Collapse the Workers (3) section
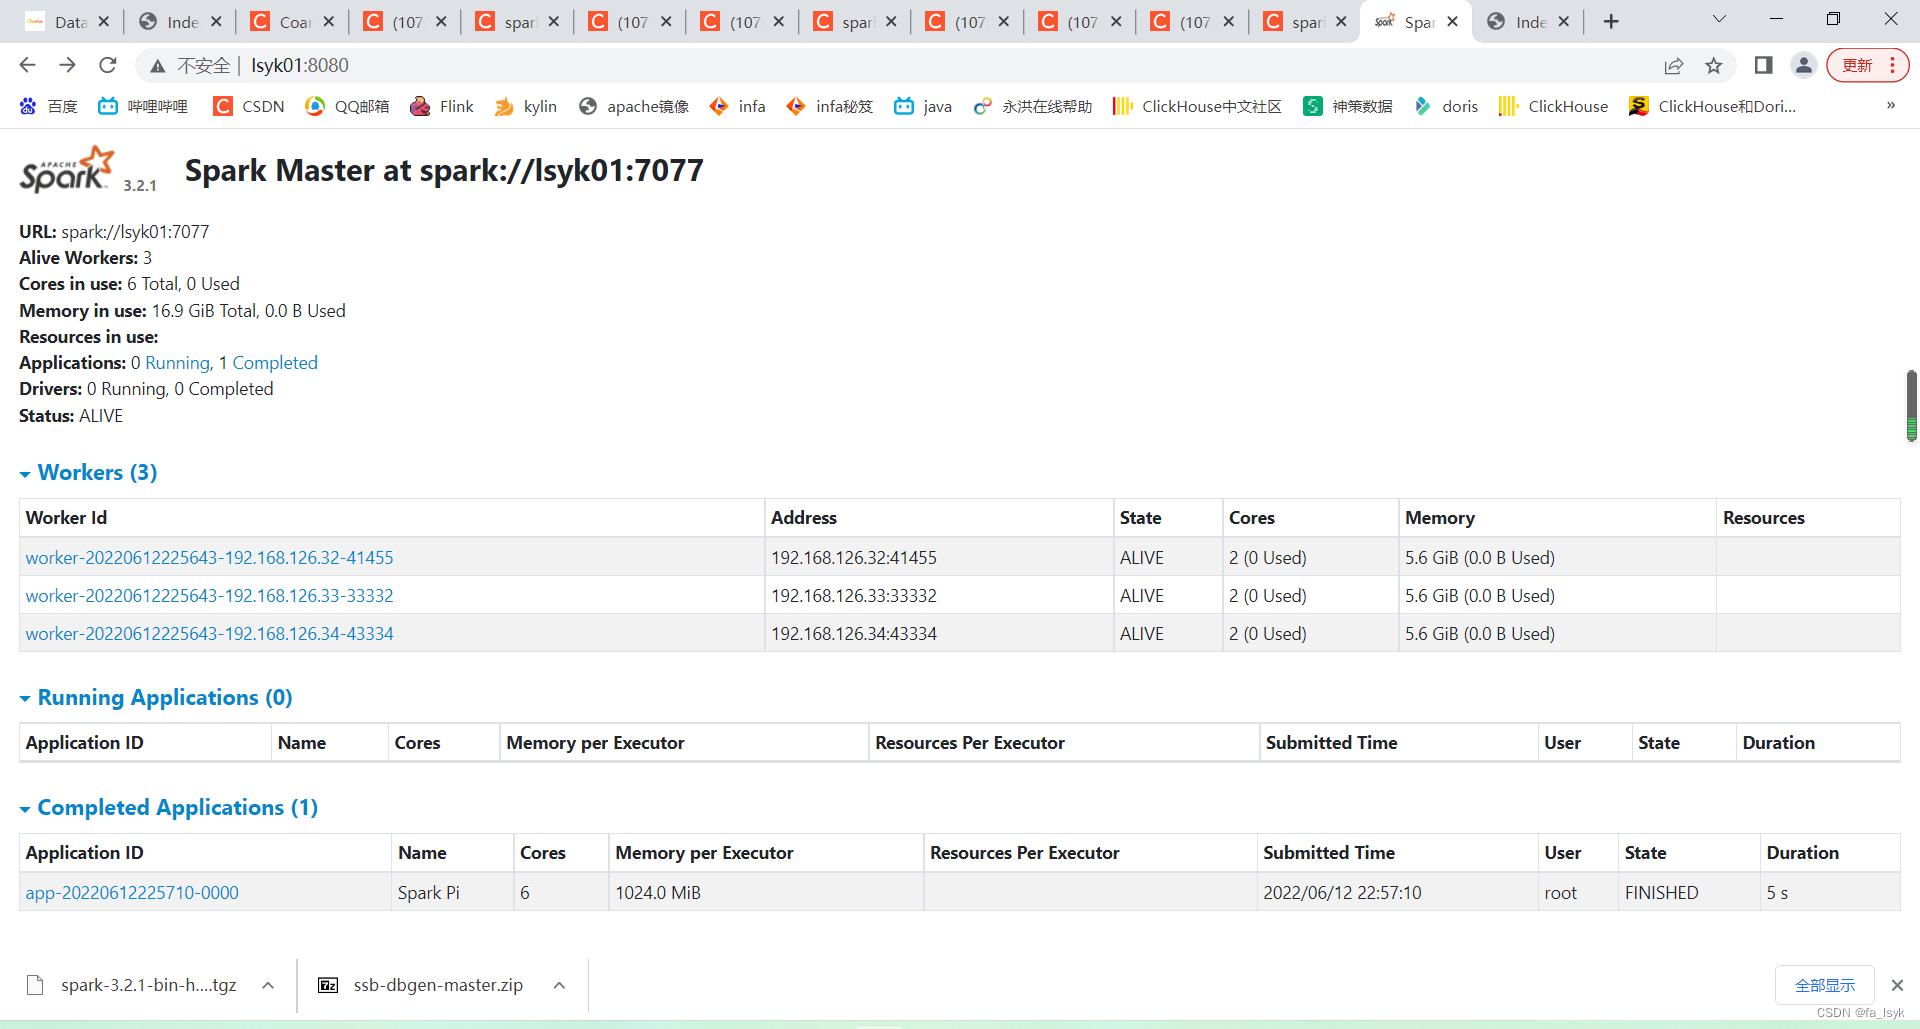This screenshot has height=1029, width=1920. coord(88,473)
